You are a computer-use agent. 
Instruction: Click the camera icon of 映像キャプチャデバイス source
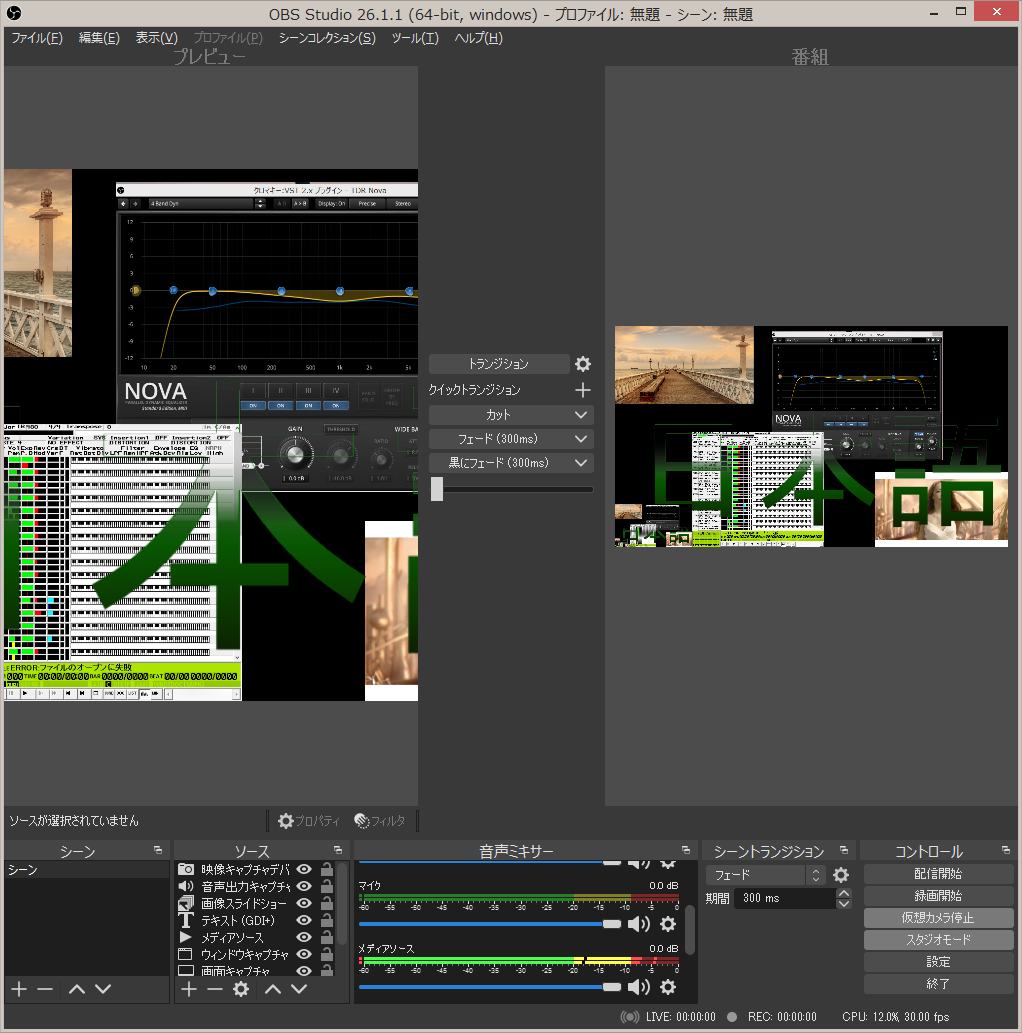tap(186, 870)
